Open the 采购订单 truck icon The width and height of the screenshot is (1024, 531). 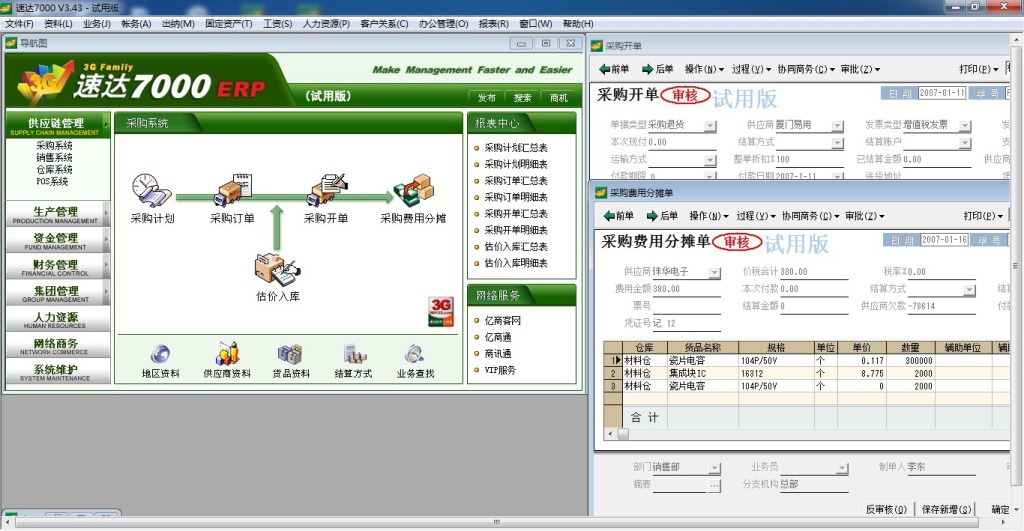(x=232, y=190)
